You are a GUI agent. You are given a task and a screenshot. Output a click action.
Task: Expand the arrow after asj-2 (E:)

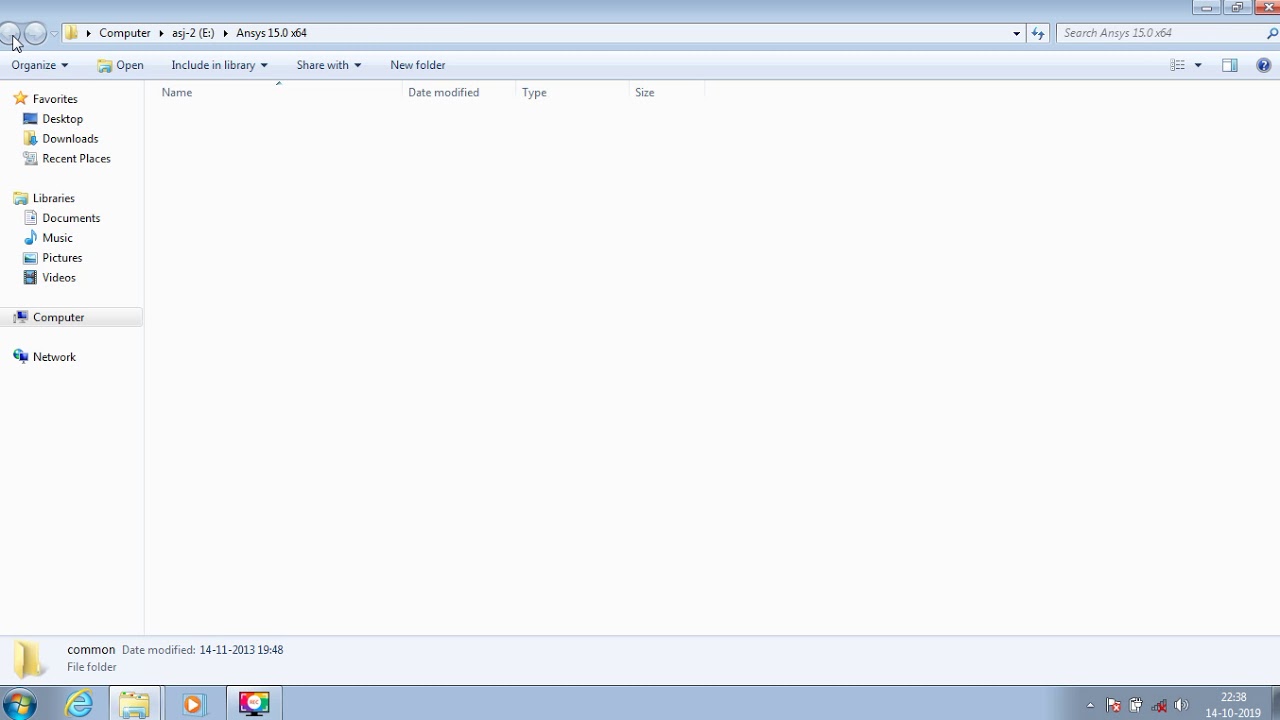click(x=225, y=33)
